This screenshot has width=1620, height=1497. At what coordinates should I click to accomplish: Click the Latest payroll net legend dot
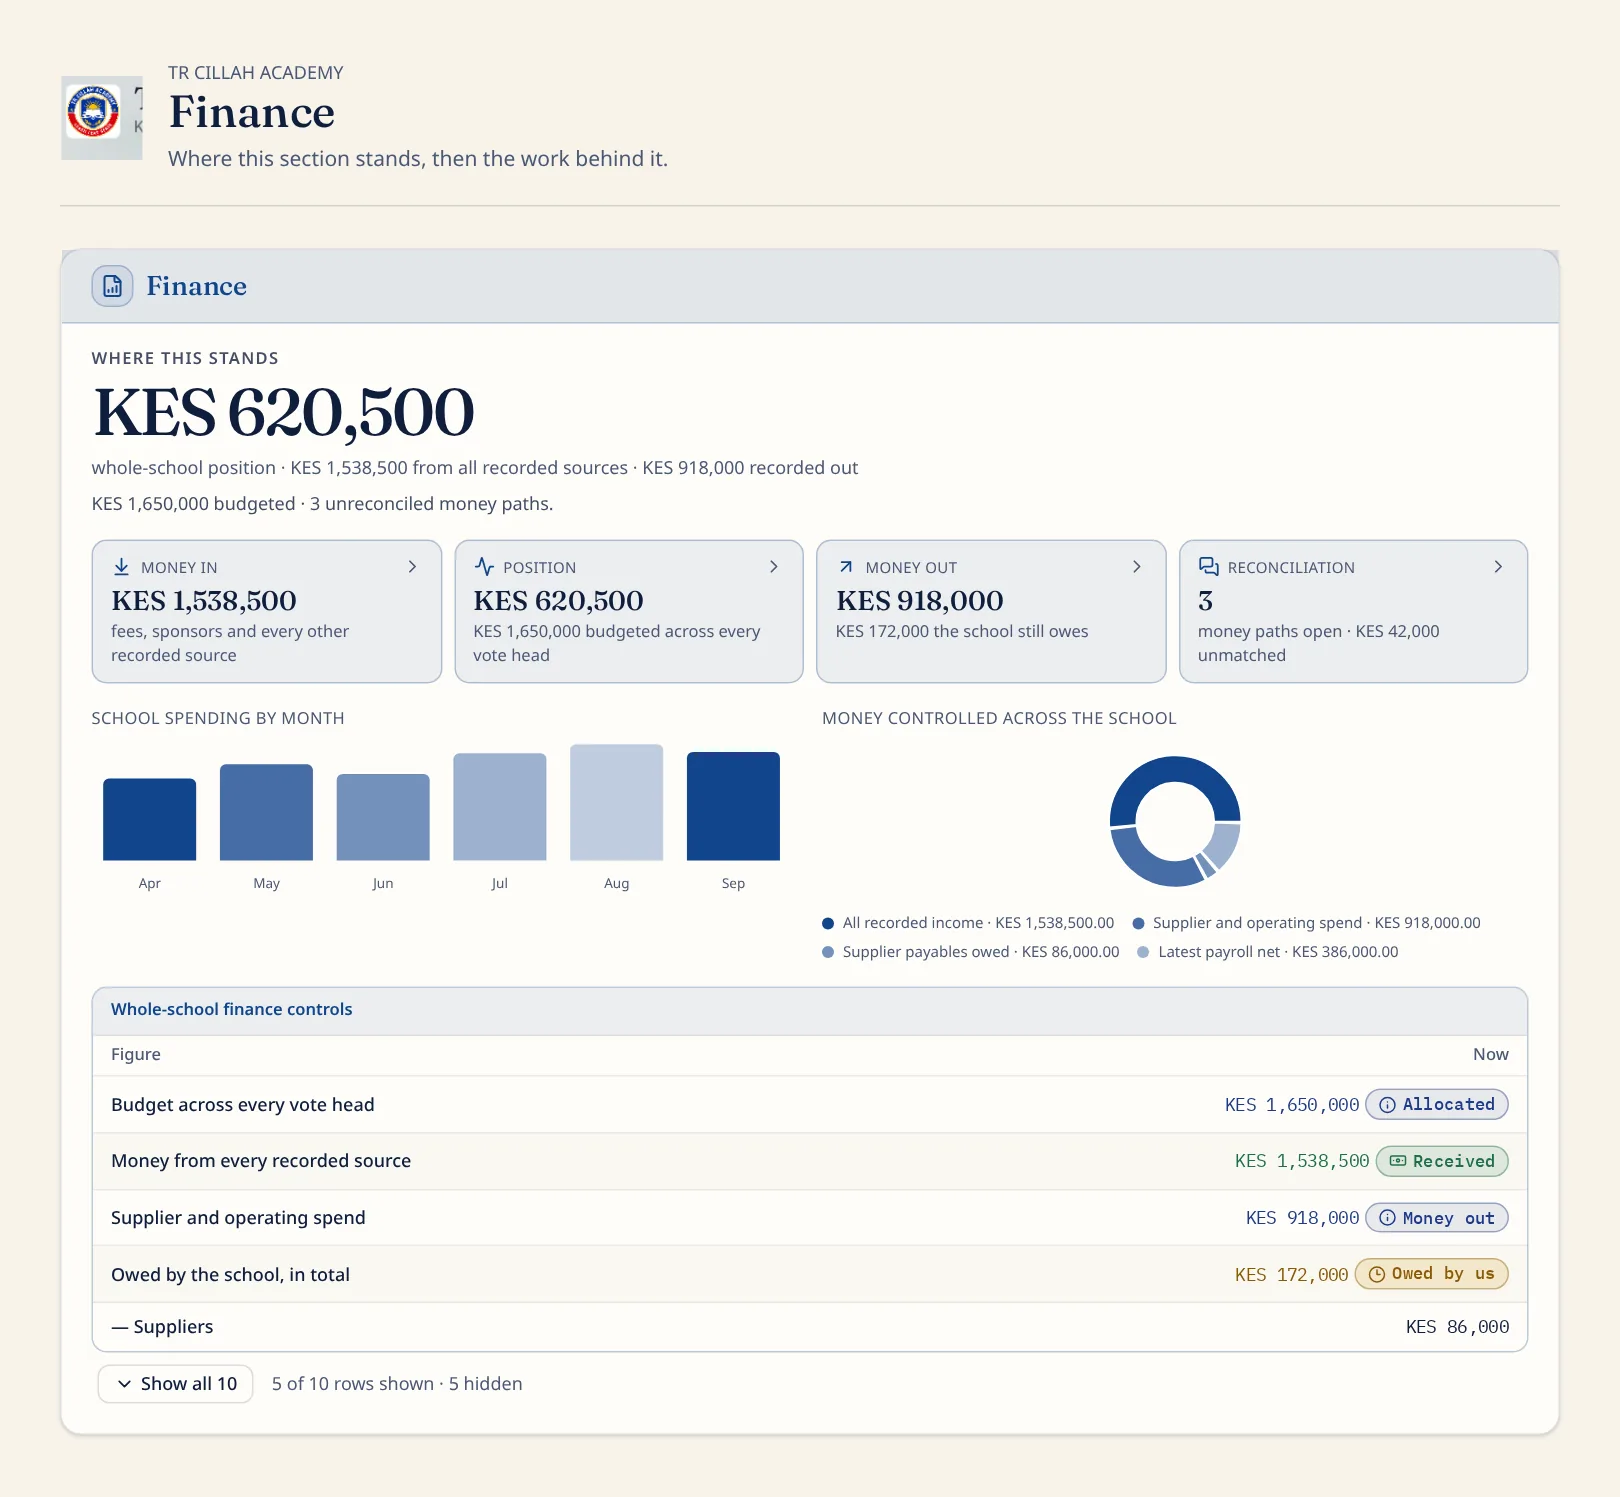pyautogui.click(x=1143, y=952)
